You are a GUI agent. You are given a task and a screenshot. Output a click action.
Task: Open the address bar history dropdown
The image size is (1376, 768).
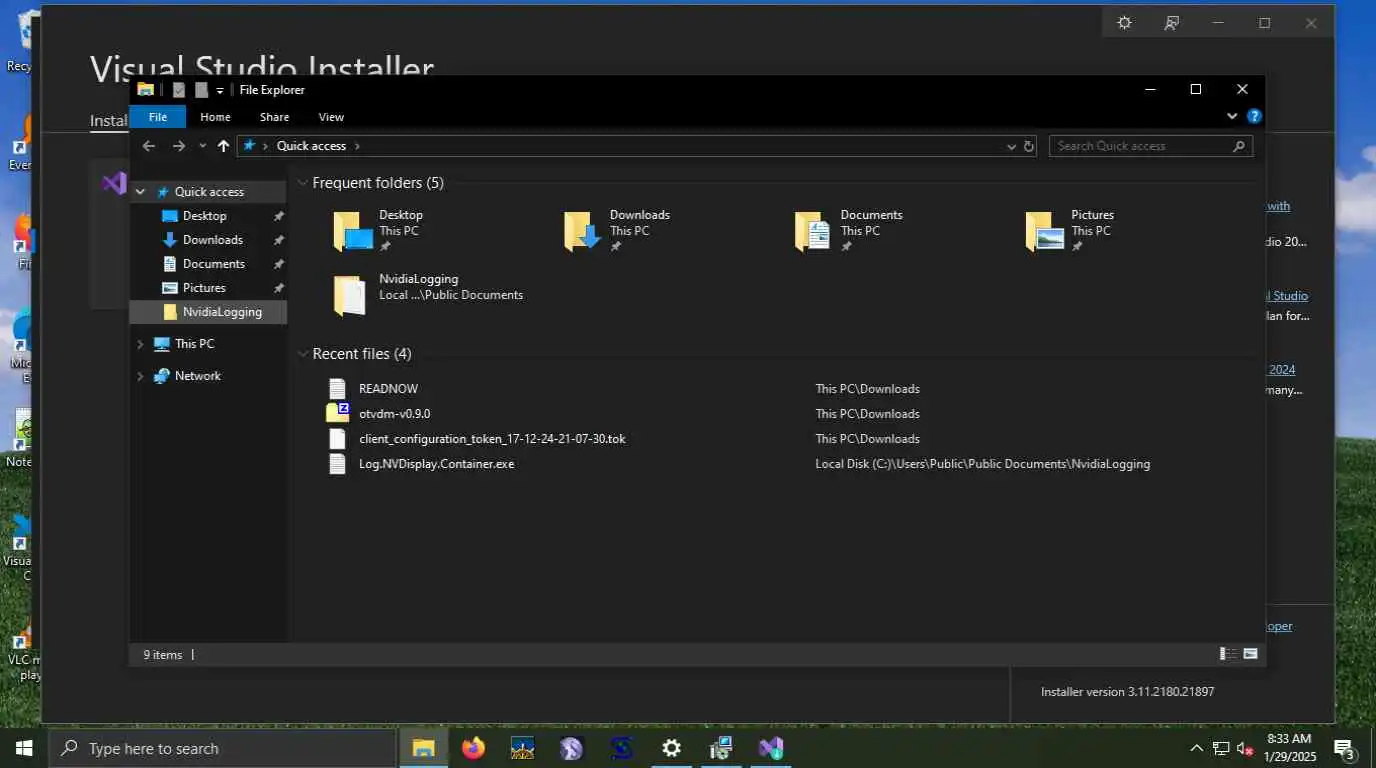click(x=1011, y=146)
